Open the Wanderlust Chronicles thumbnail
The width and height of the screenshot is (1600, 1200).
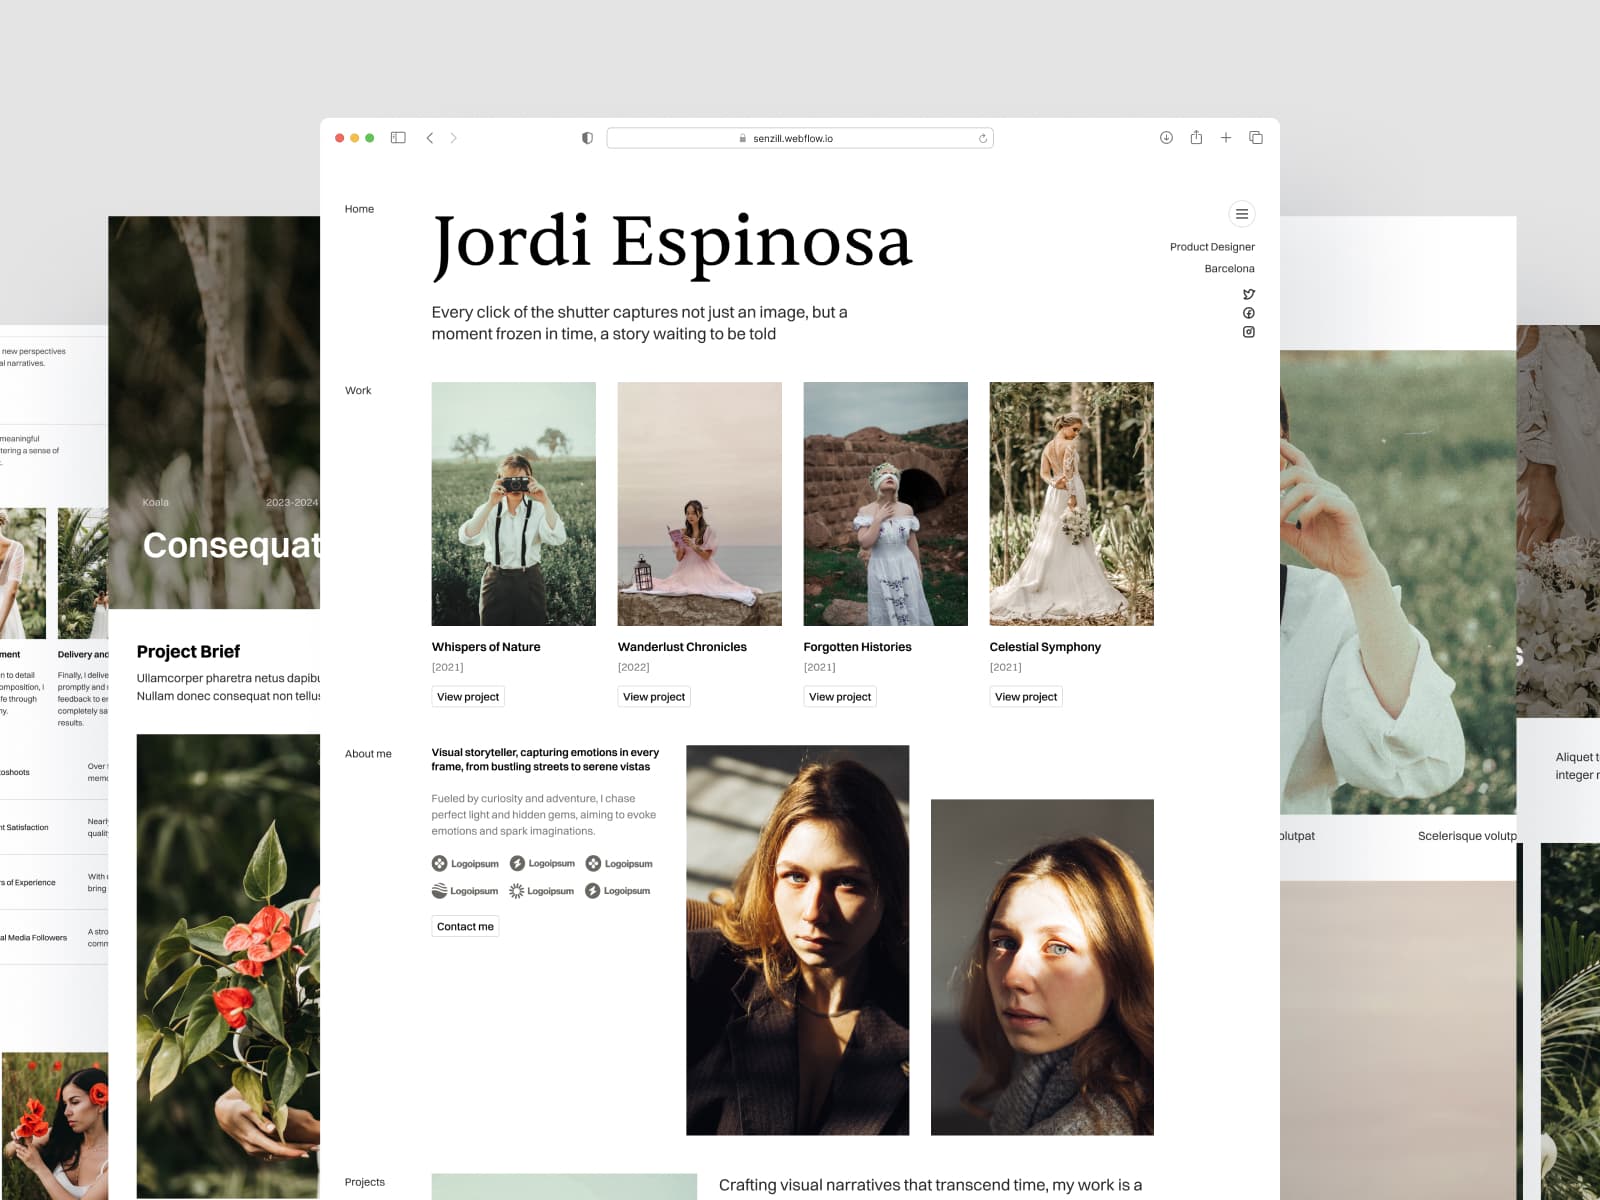click(x=700, y=504)
